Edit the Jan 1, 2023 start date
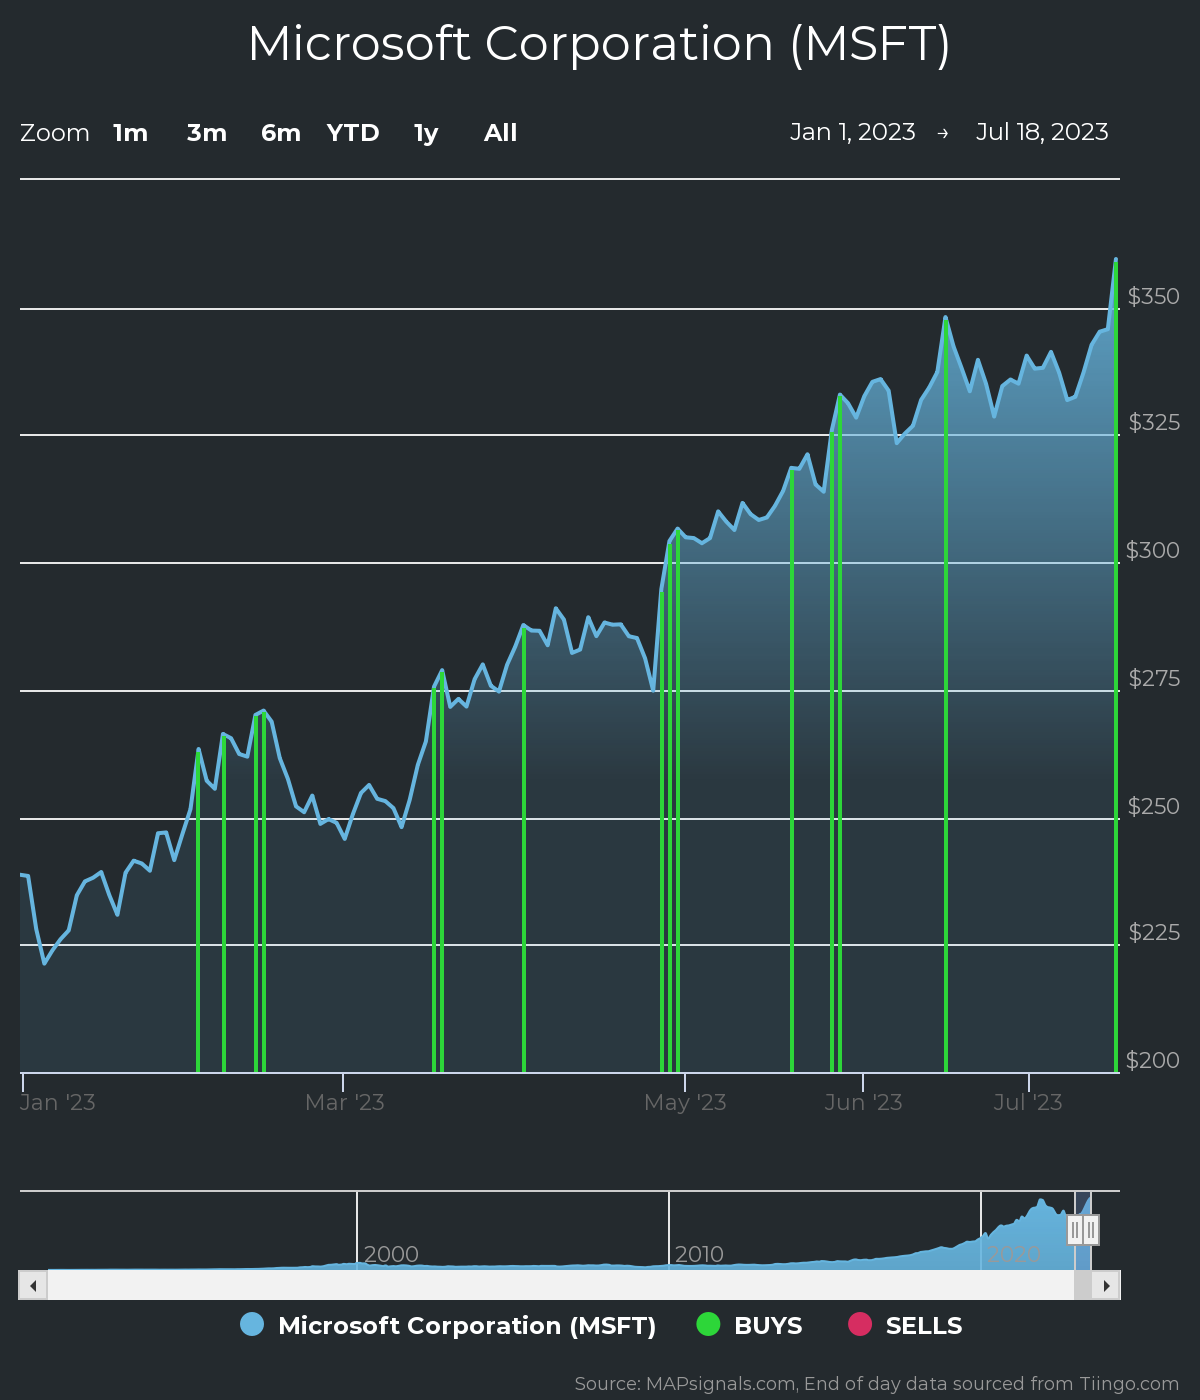 click(853, 132)
